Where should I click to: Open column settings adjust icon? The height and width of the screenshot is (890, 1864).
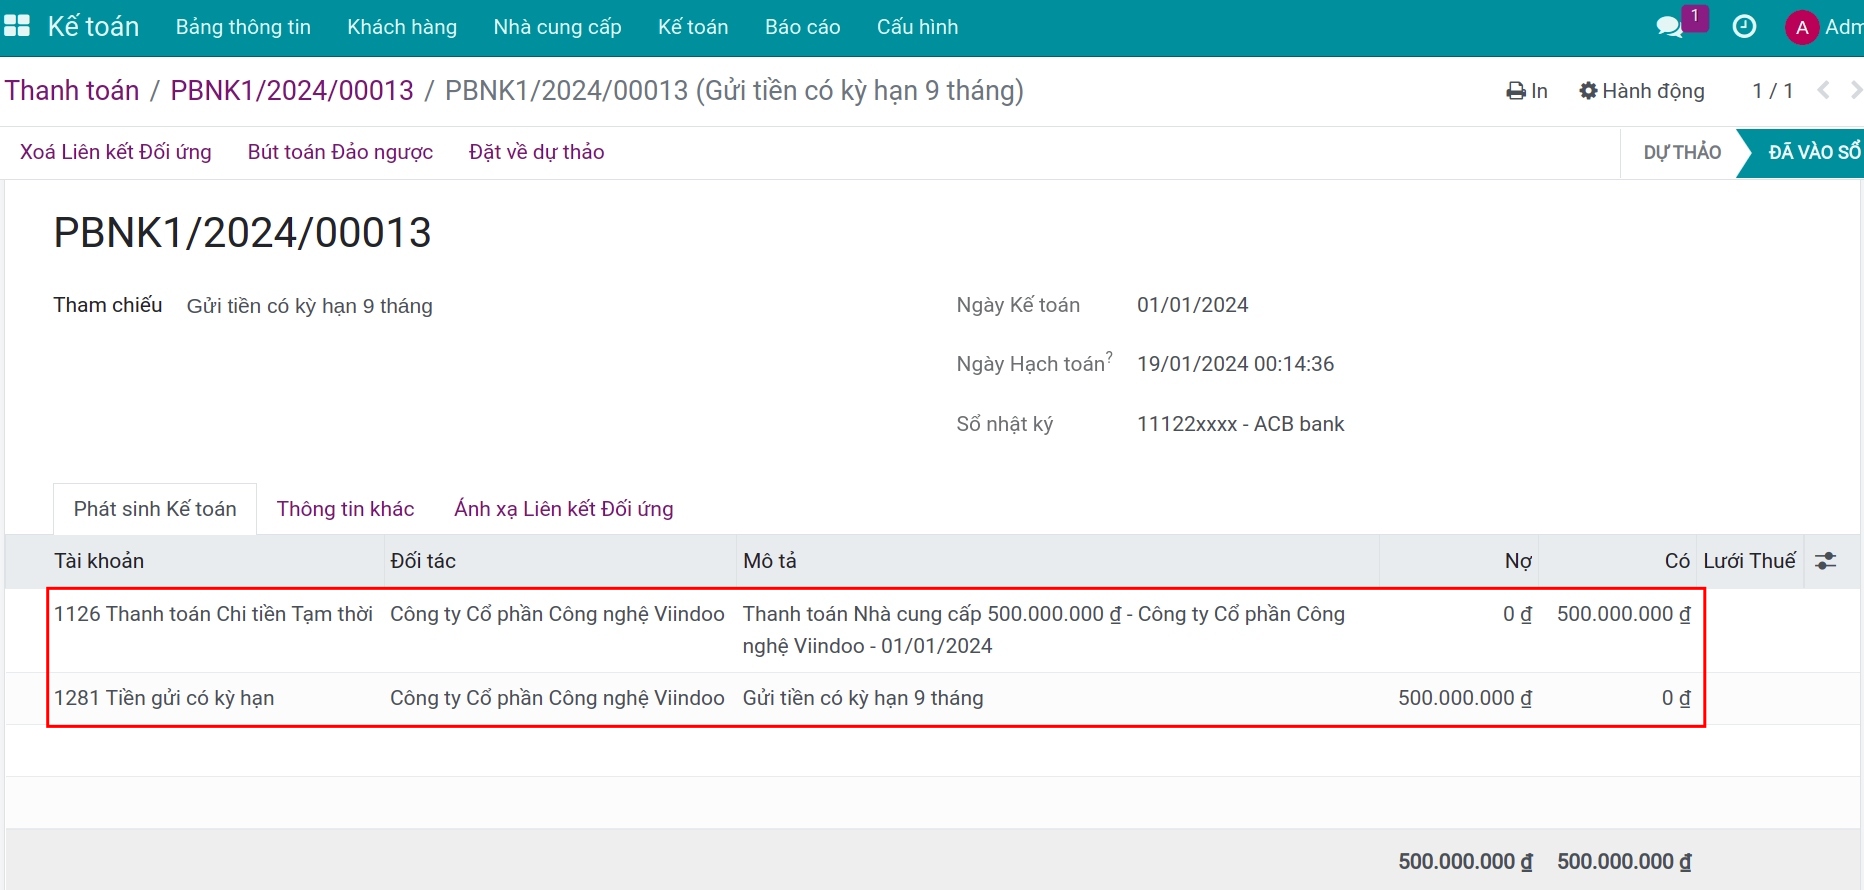[x=1825, y=561]
